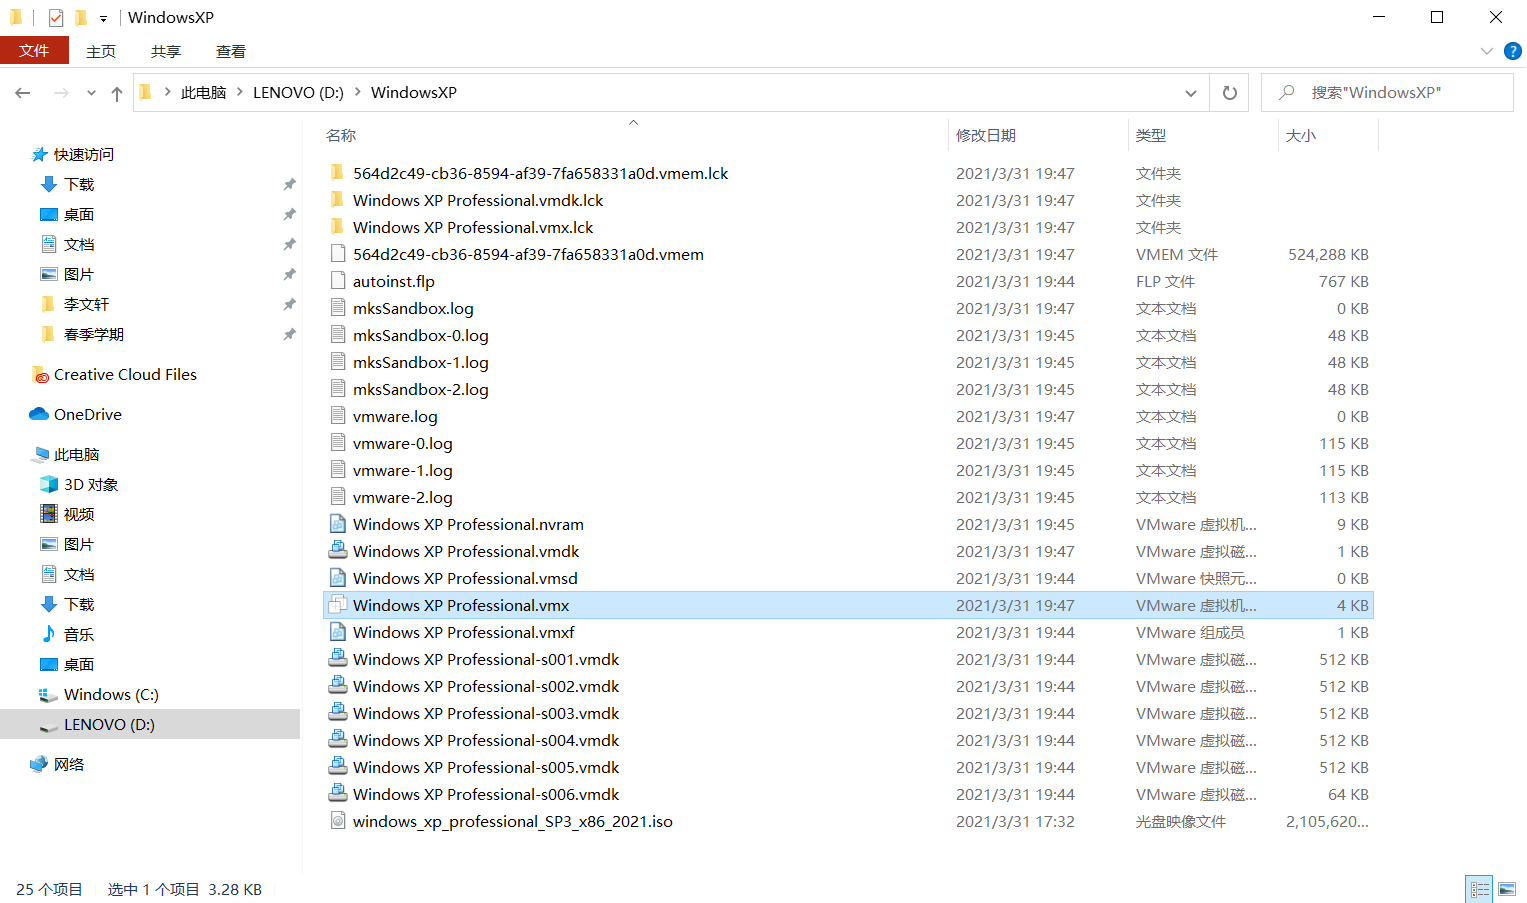Select 视频 in navigation pane
The width and height of the screenshot is (1527, 903).
pos(79,515)
